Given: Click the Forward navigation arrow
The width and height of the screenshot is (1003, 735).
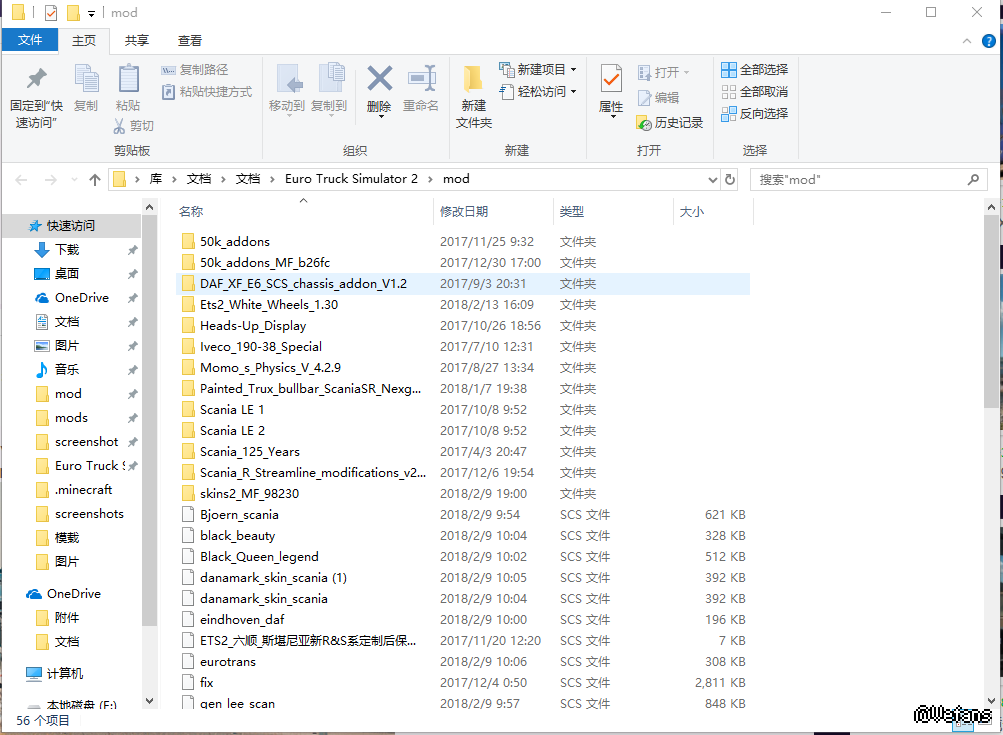Looking at the screenshot, I should tap(51, 180).
